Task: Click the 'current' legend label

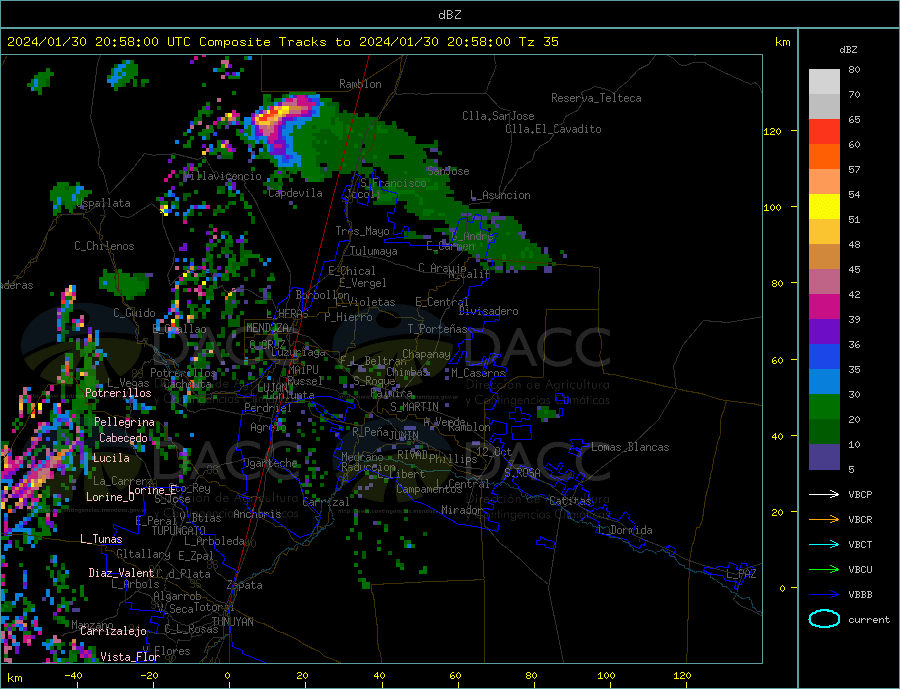Action: (869, 620)
